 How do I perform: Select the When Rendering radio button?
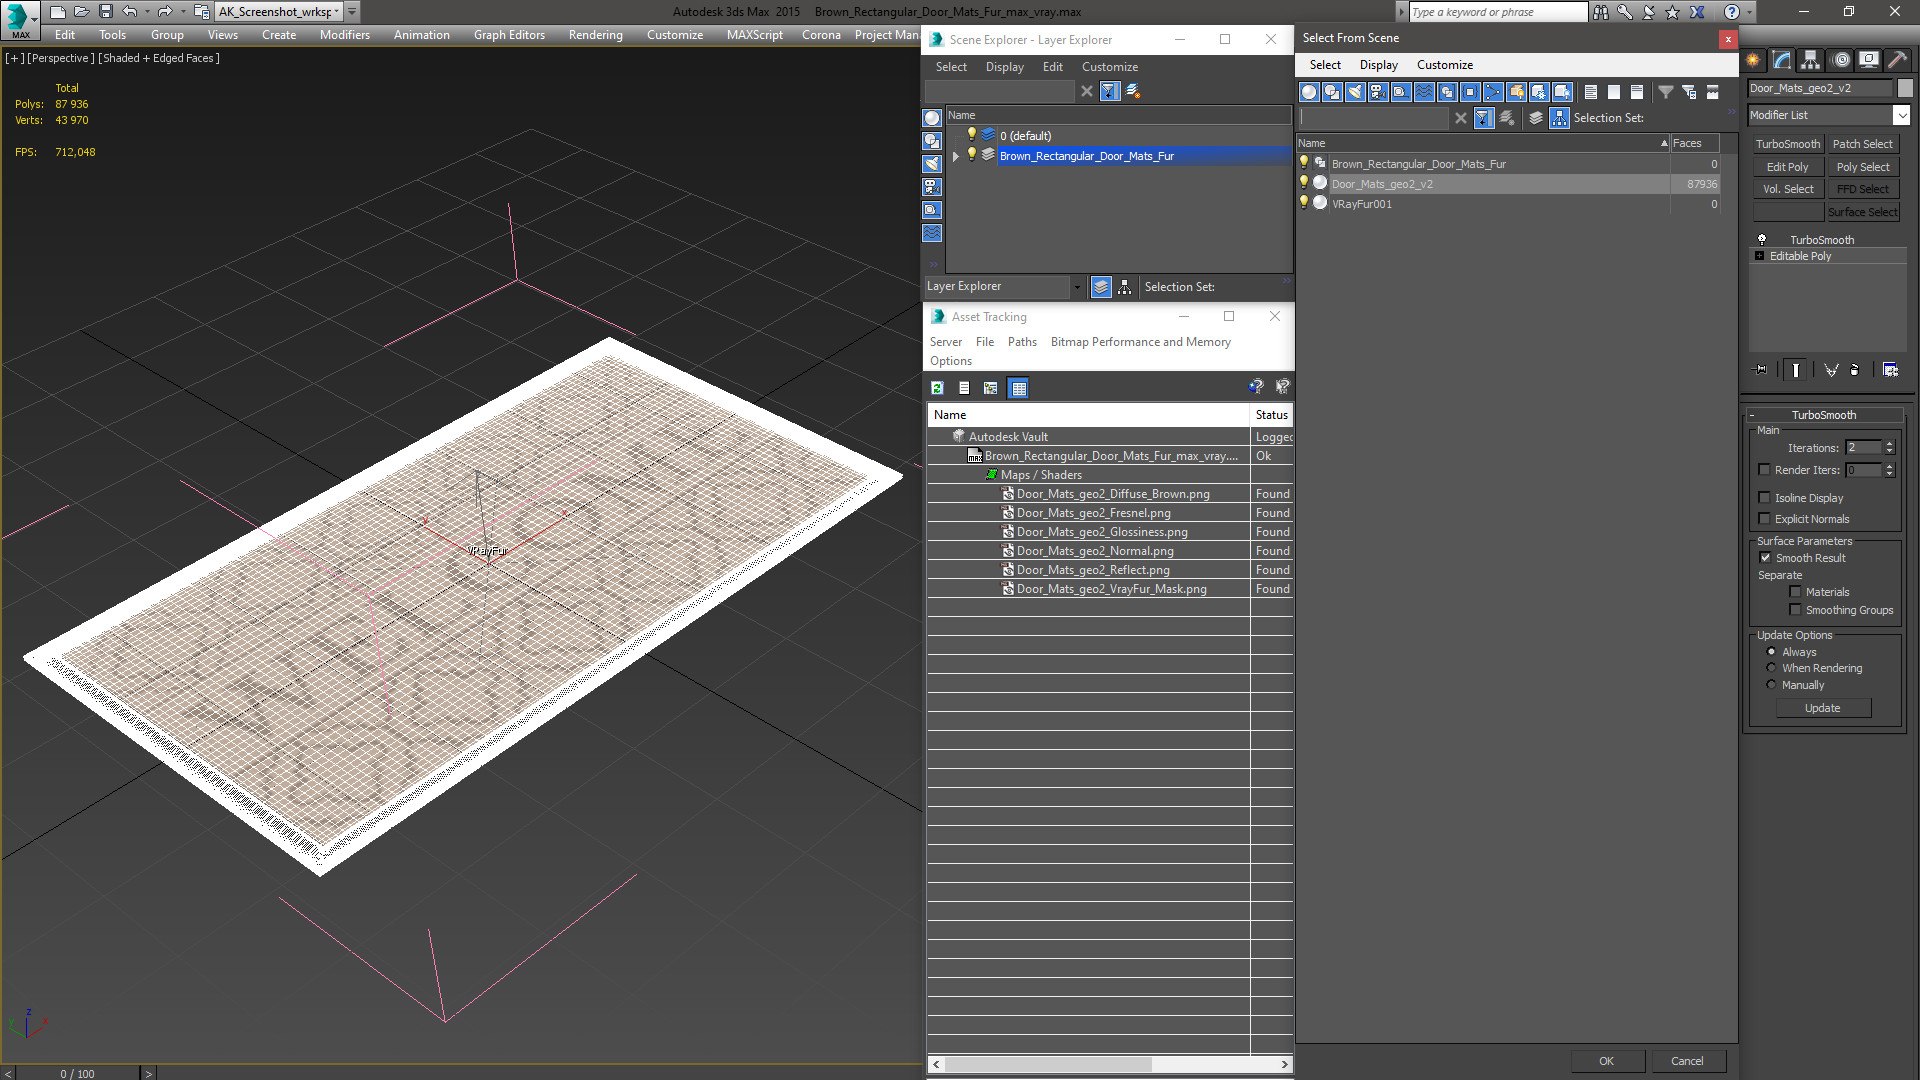(x=1771, y=668)
